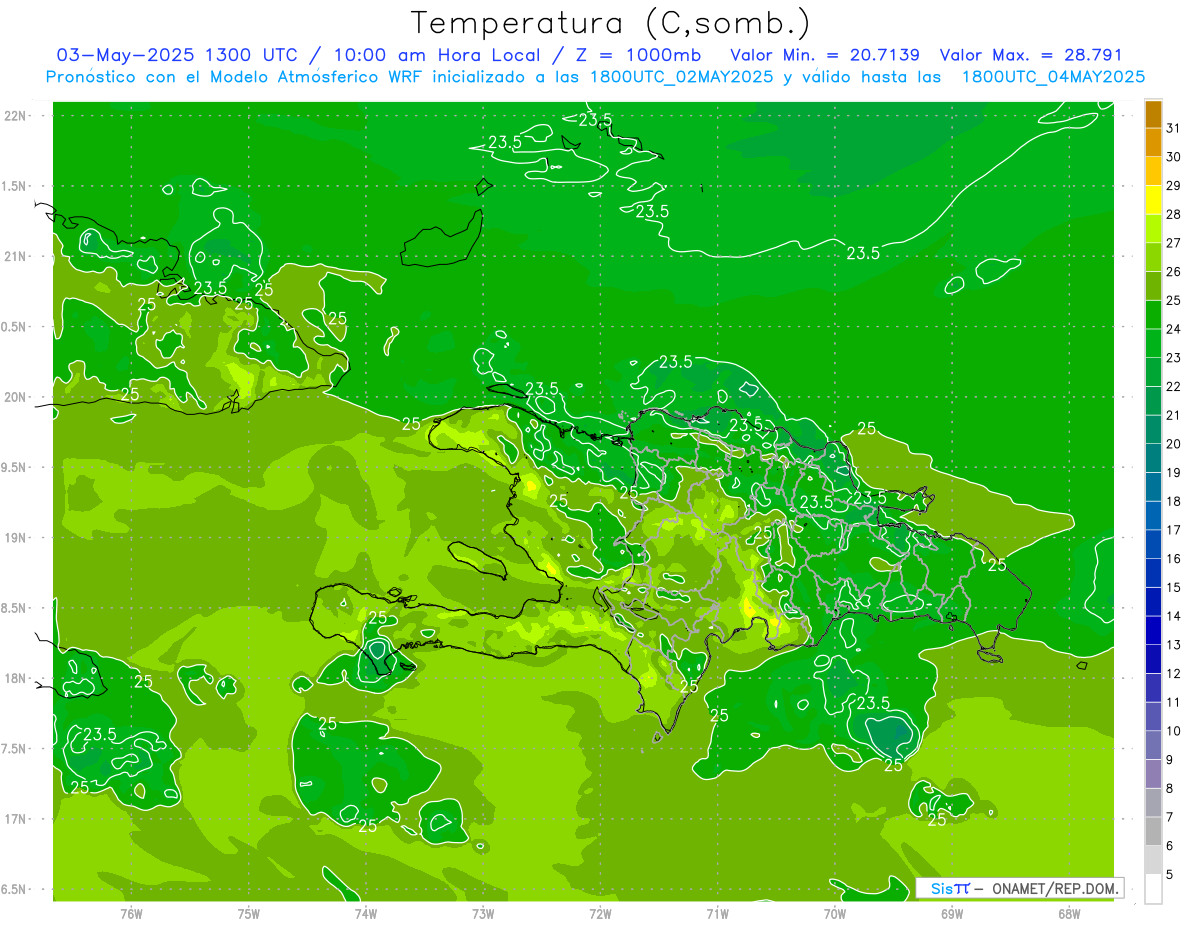Viewport: 1200px width, 927px height.
Task: Click the legend scale value "23"
Action: click(x=1174, y=358)
